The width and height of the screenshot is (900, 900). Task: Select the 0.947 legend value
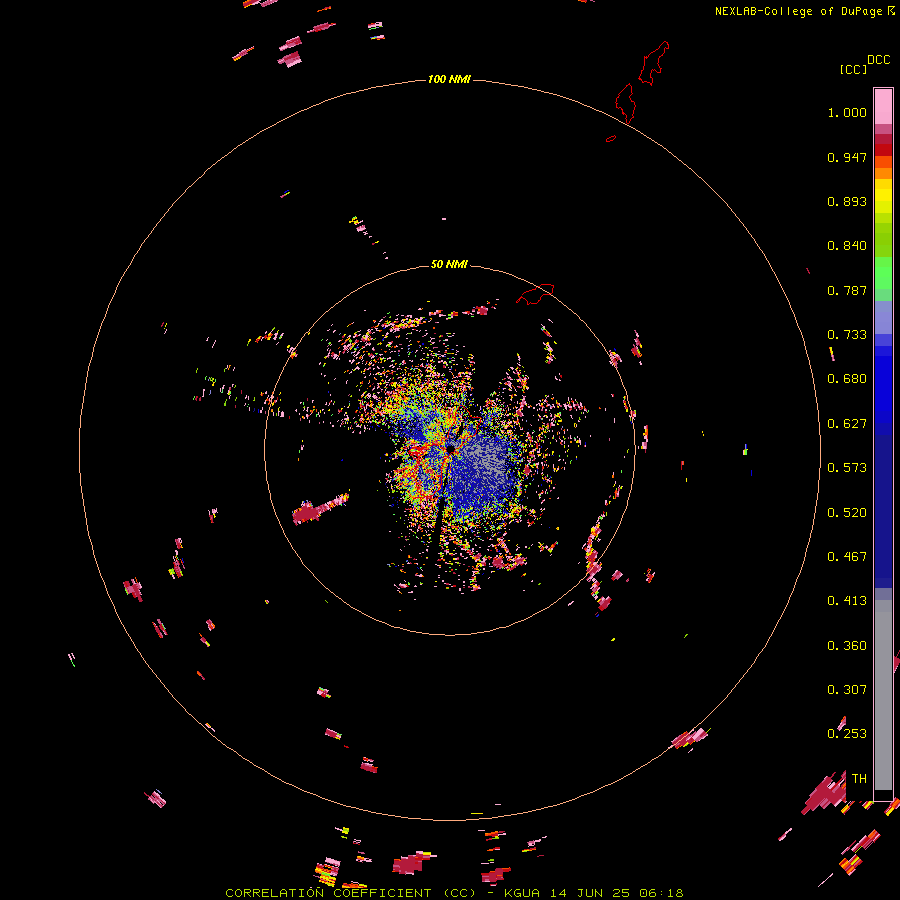click(x=847, y=157)
